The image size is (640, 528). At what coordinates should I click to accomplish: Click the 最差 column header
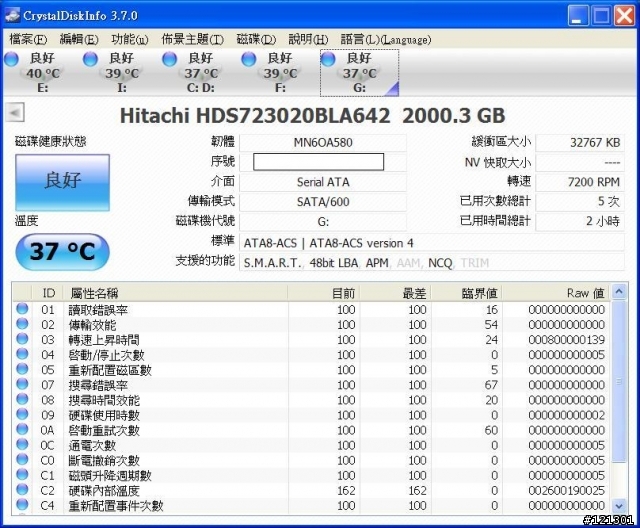pos(395,293)
